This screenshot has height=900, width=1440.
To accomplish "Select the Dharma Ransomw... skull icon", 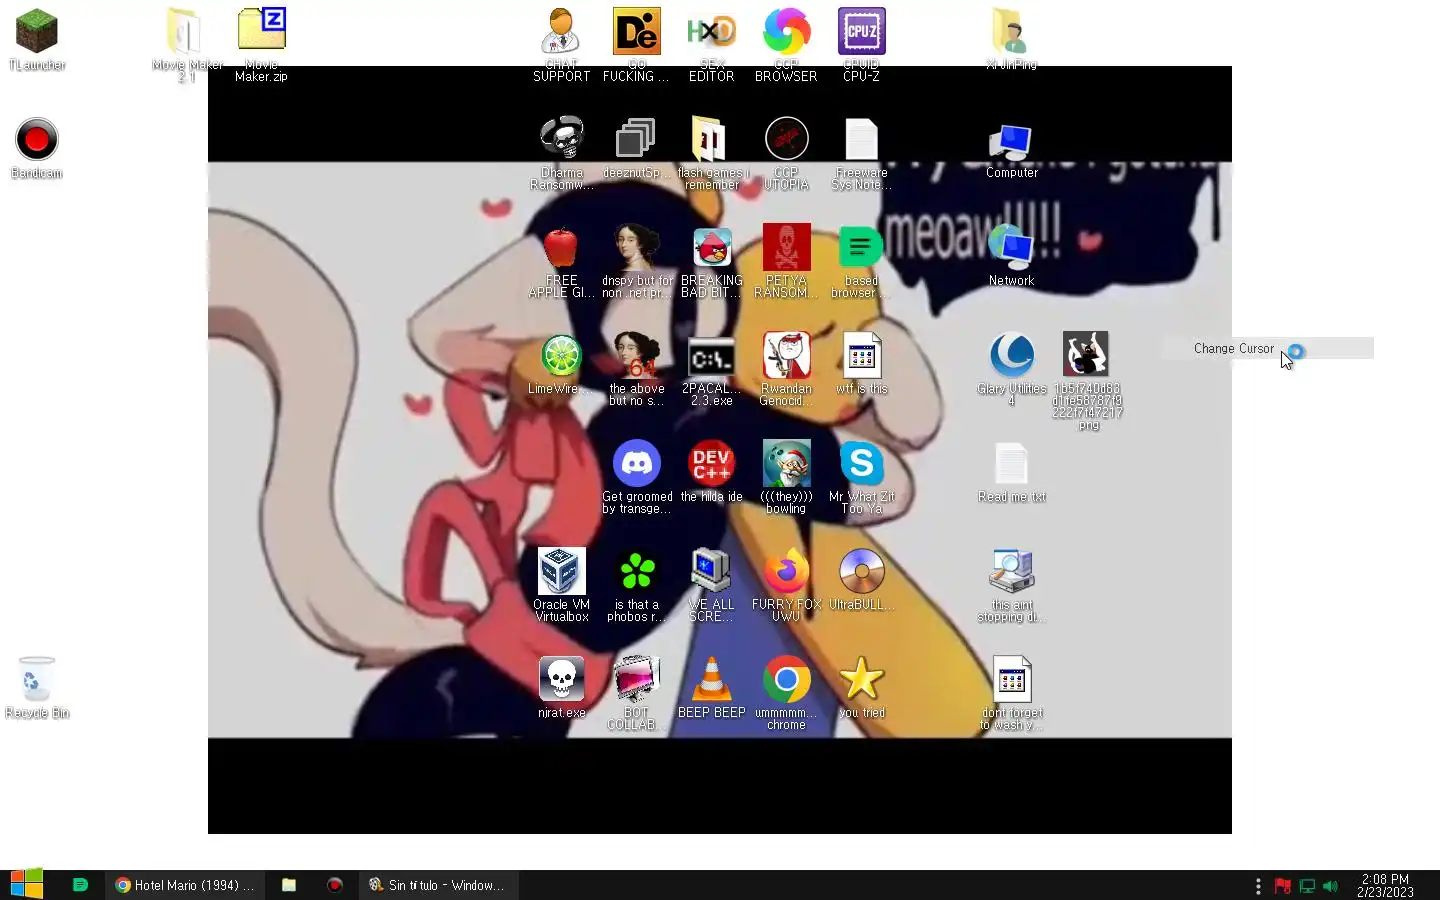I will click(561, 140).
